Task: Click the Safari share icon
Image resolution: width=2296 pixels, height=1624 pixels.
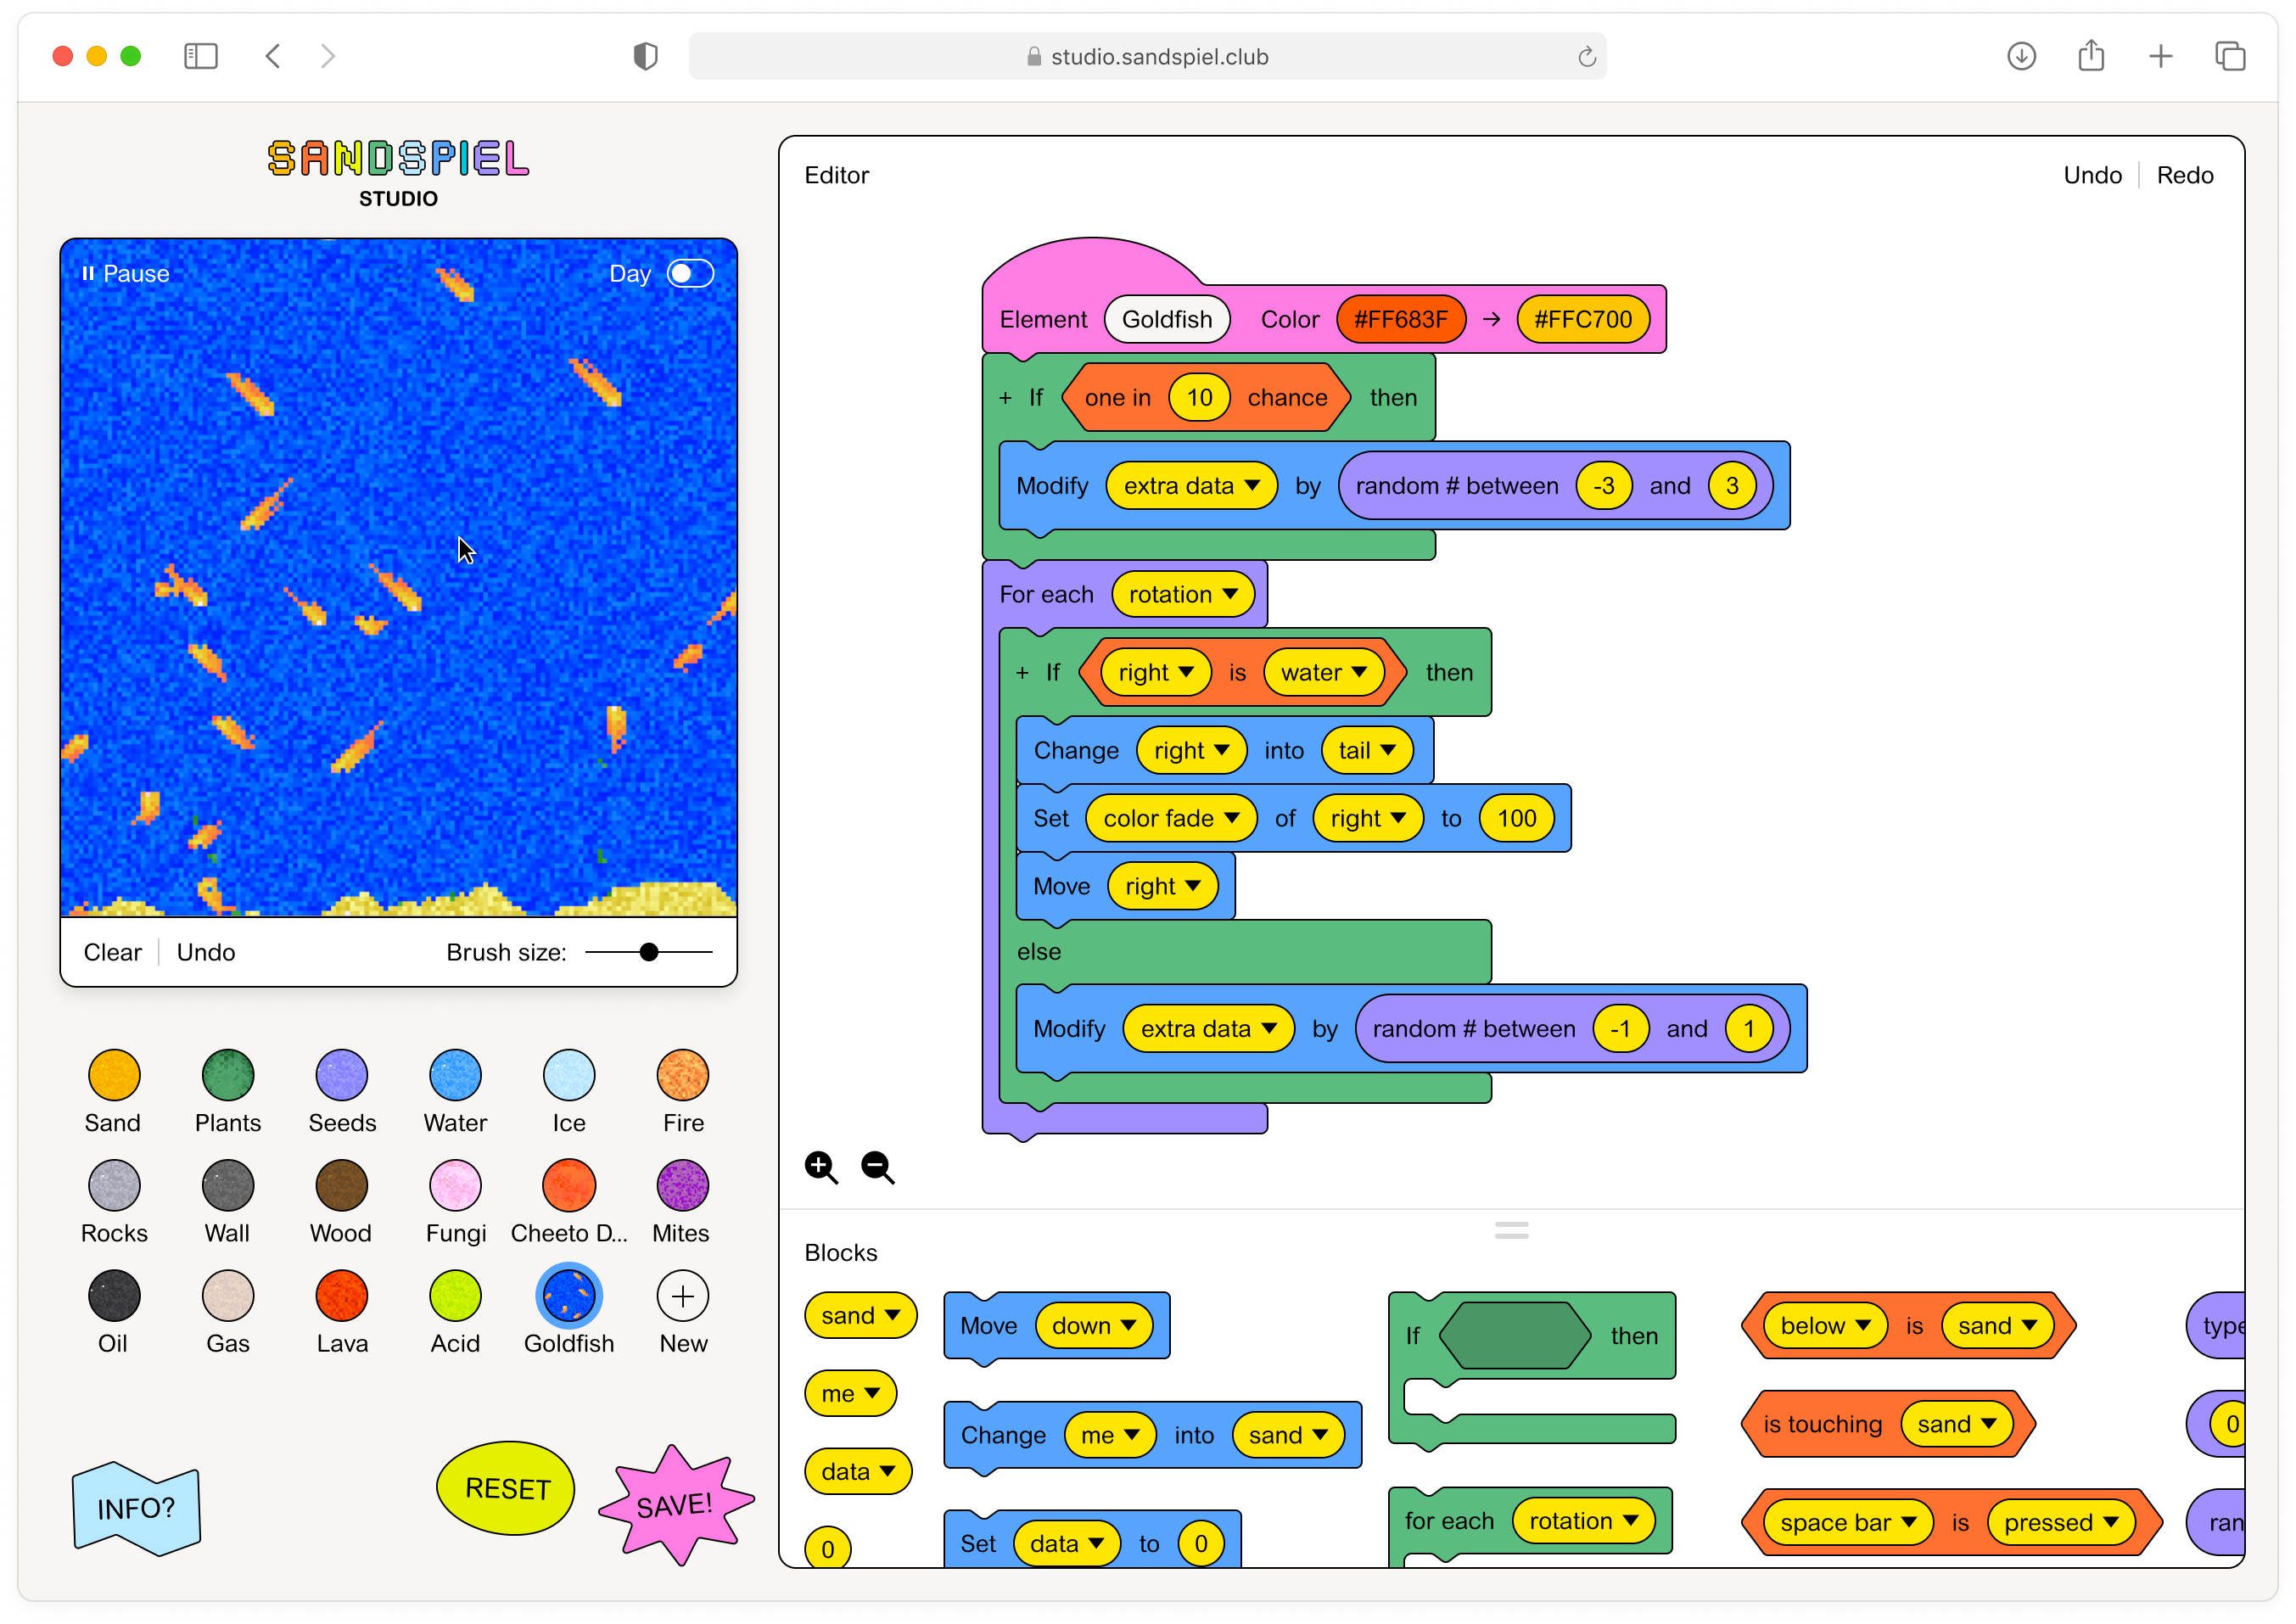Action: tap(2091, 56)
